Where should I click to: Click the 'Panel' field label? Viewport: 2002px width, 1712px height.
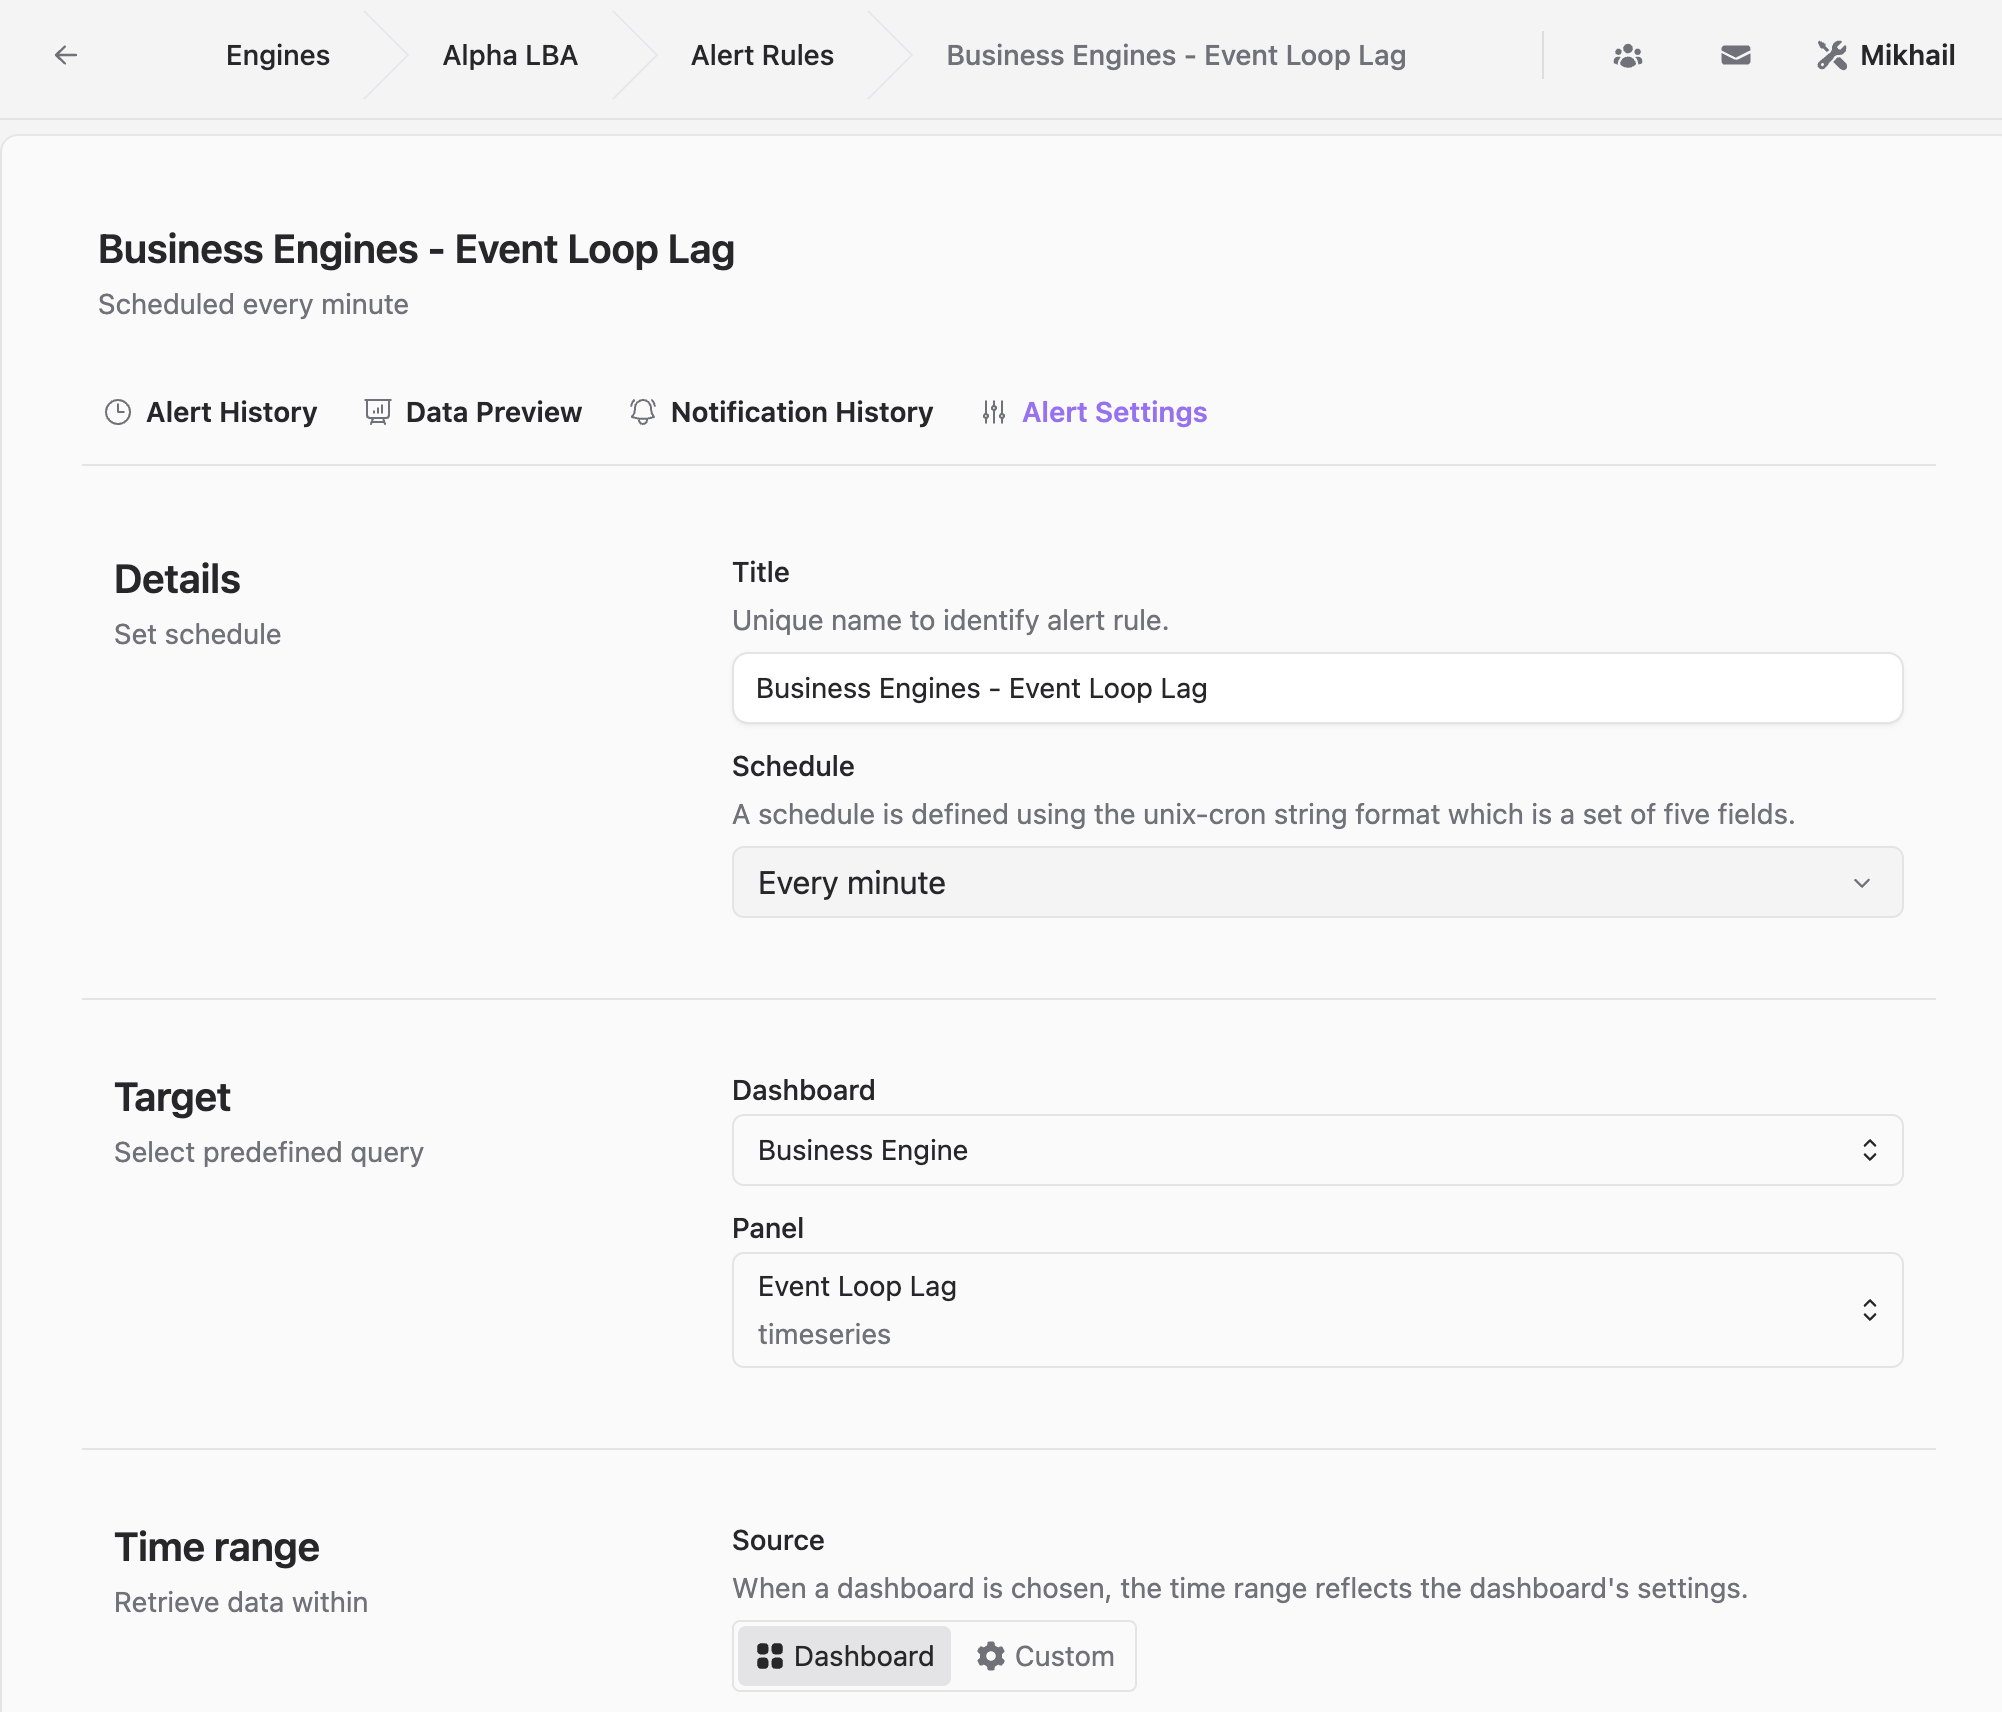pyautogui.click(x=768, y=1228)
